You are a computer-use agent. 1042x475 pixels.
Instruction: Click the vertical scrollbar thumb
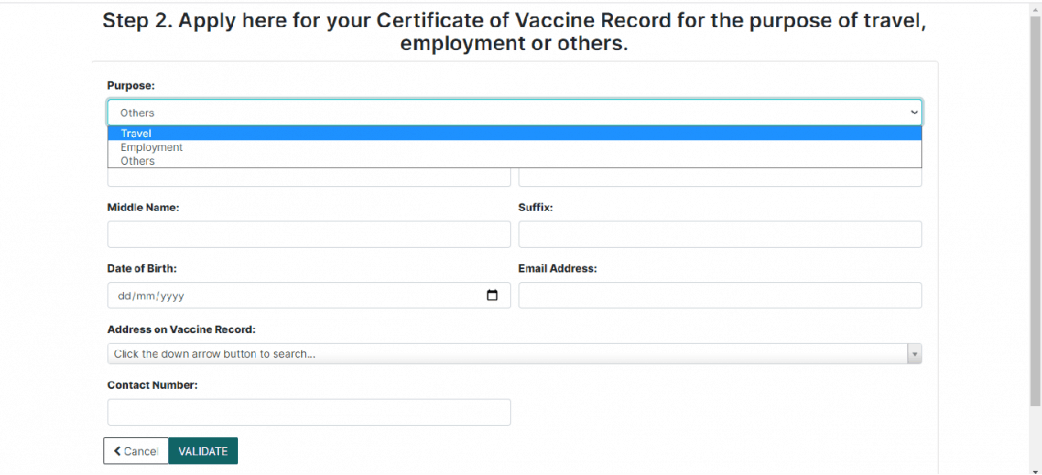click(x=1035, y=210)
